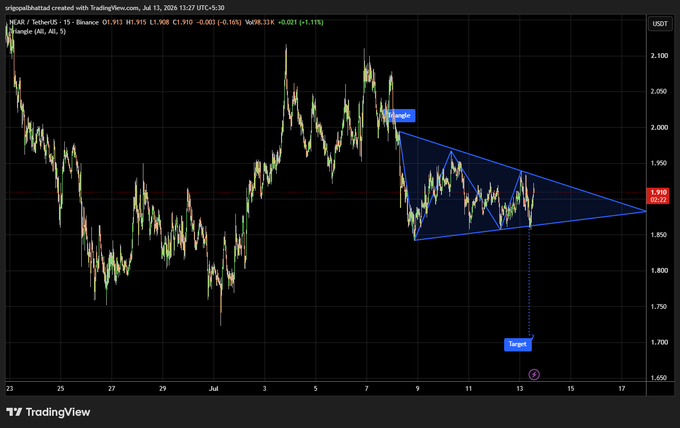Click the purple lightning bolt event icon
The width and height of the screenshot is (680, 428).
[534, 374]
